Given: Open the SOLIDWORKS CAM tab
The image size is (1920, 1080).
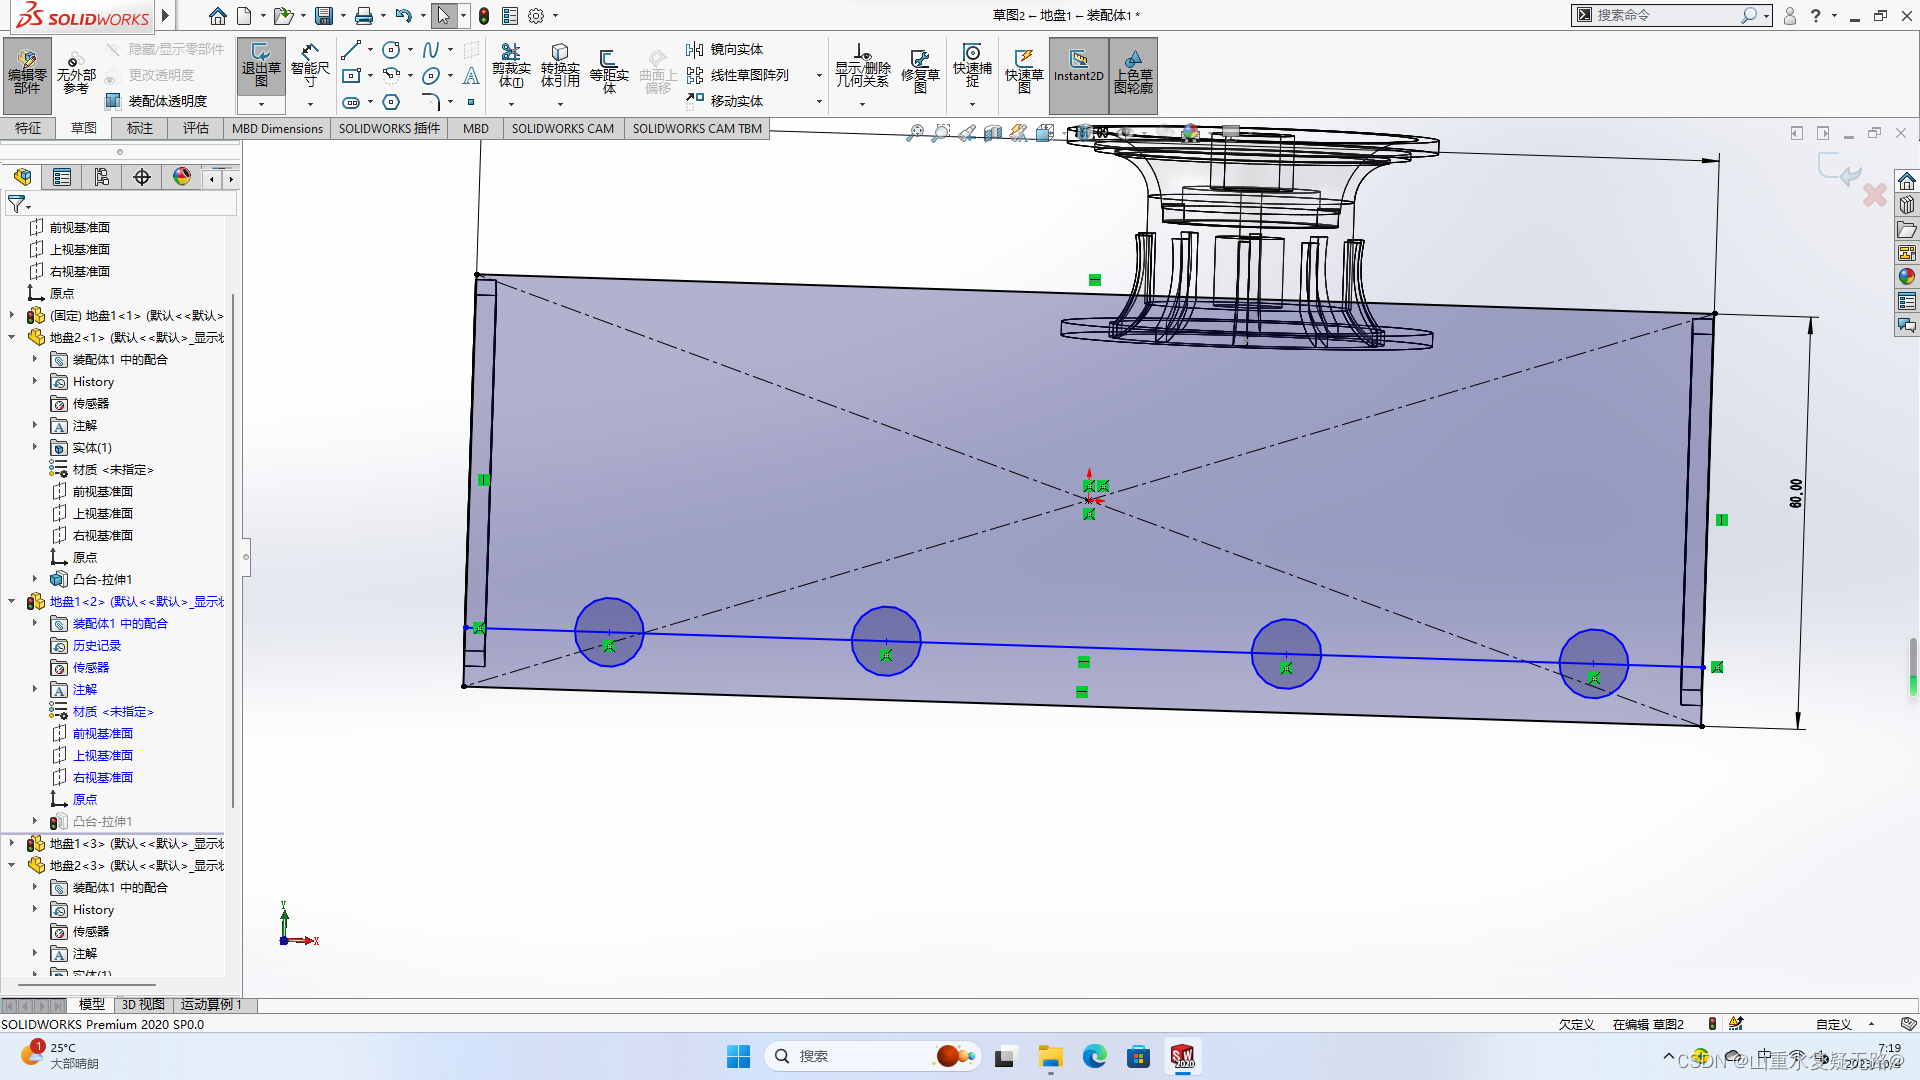Looking at the screenshot, I should [x=562, y=128].
